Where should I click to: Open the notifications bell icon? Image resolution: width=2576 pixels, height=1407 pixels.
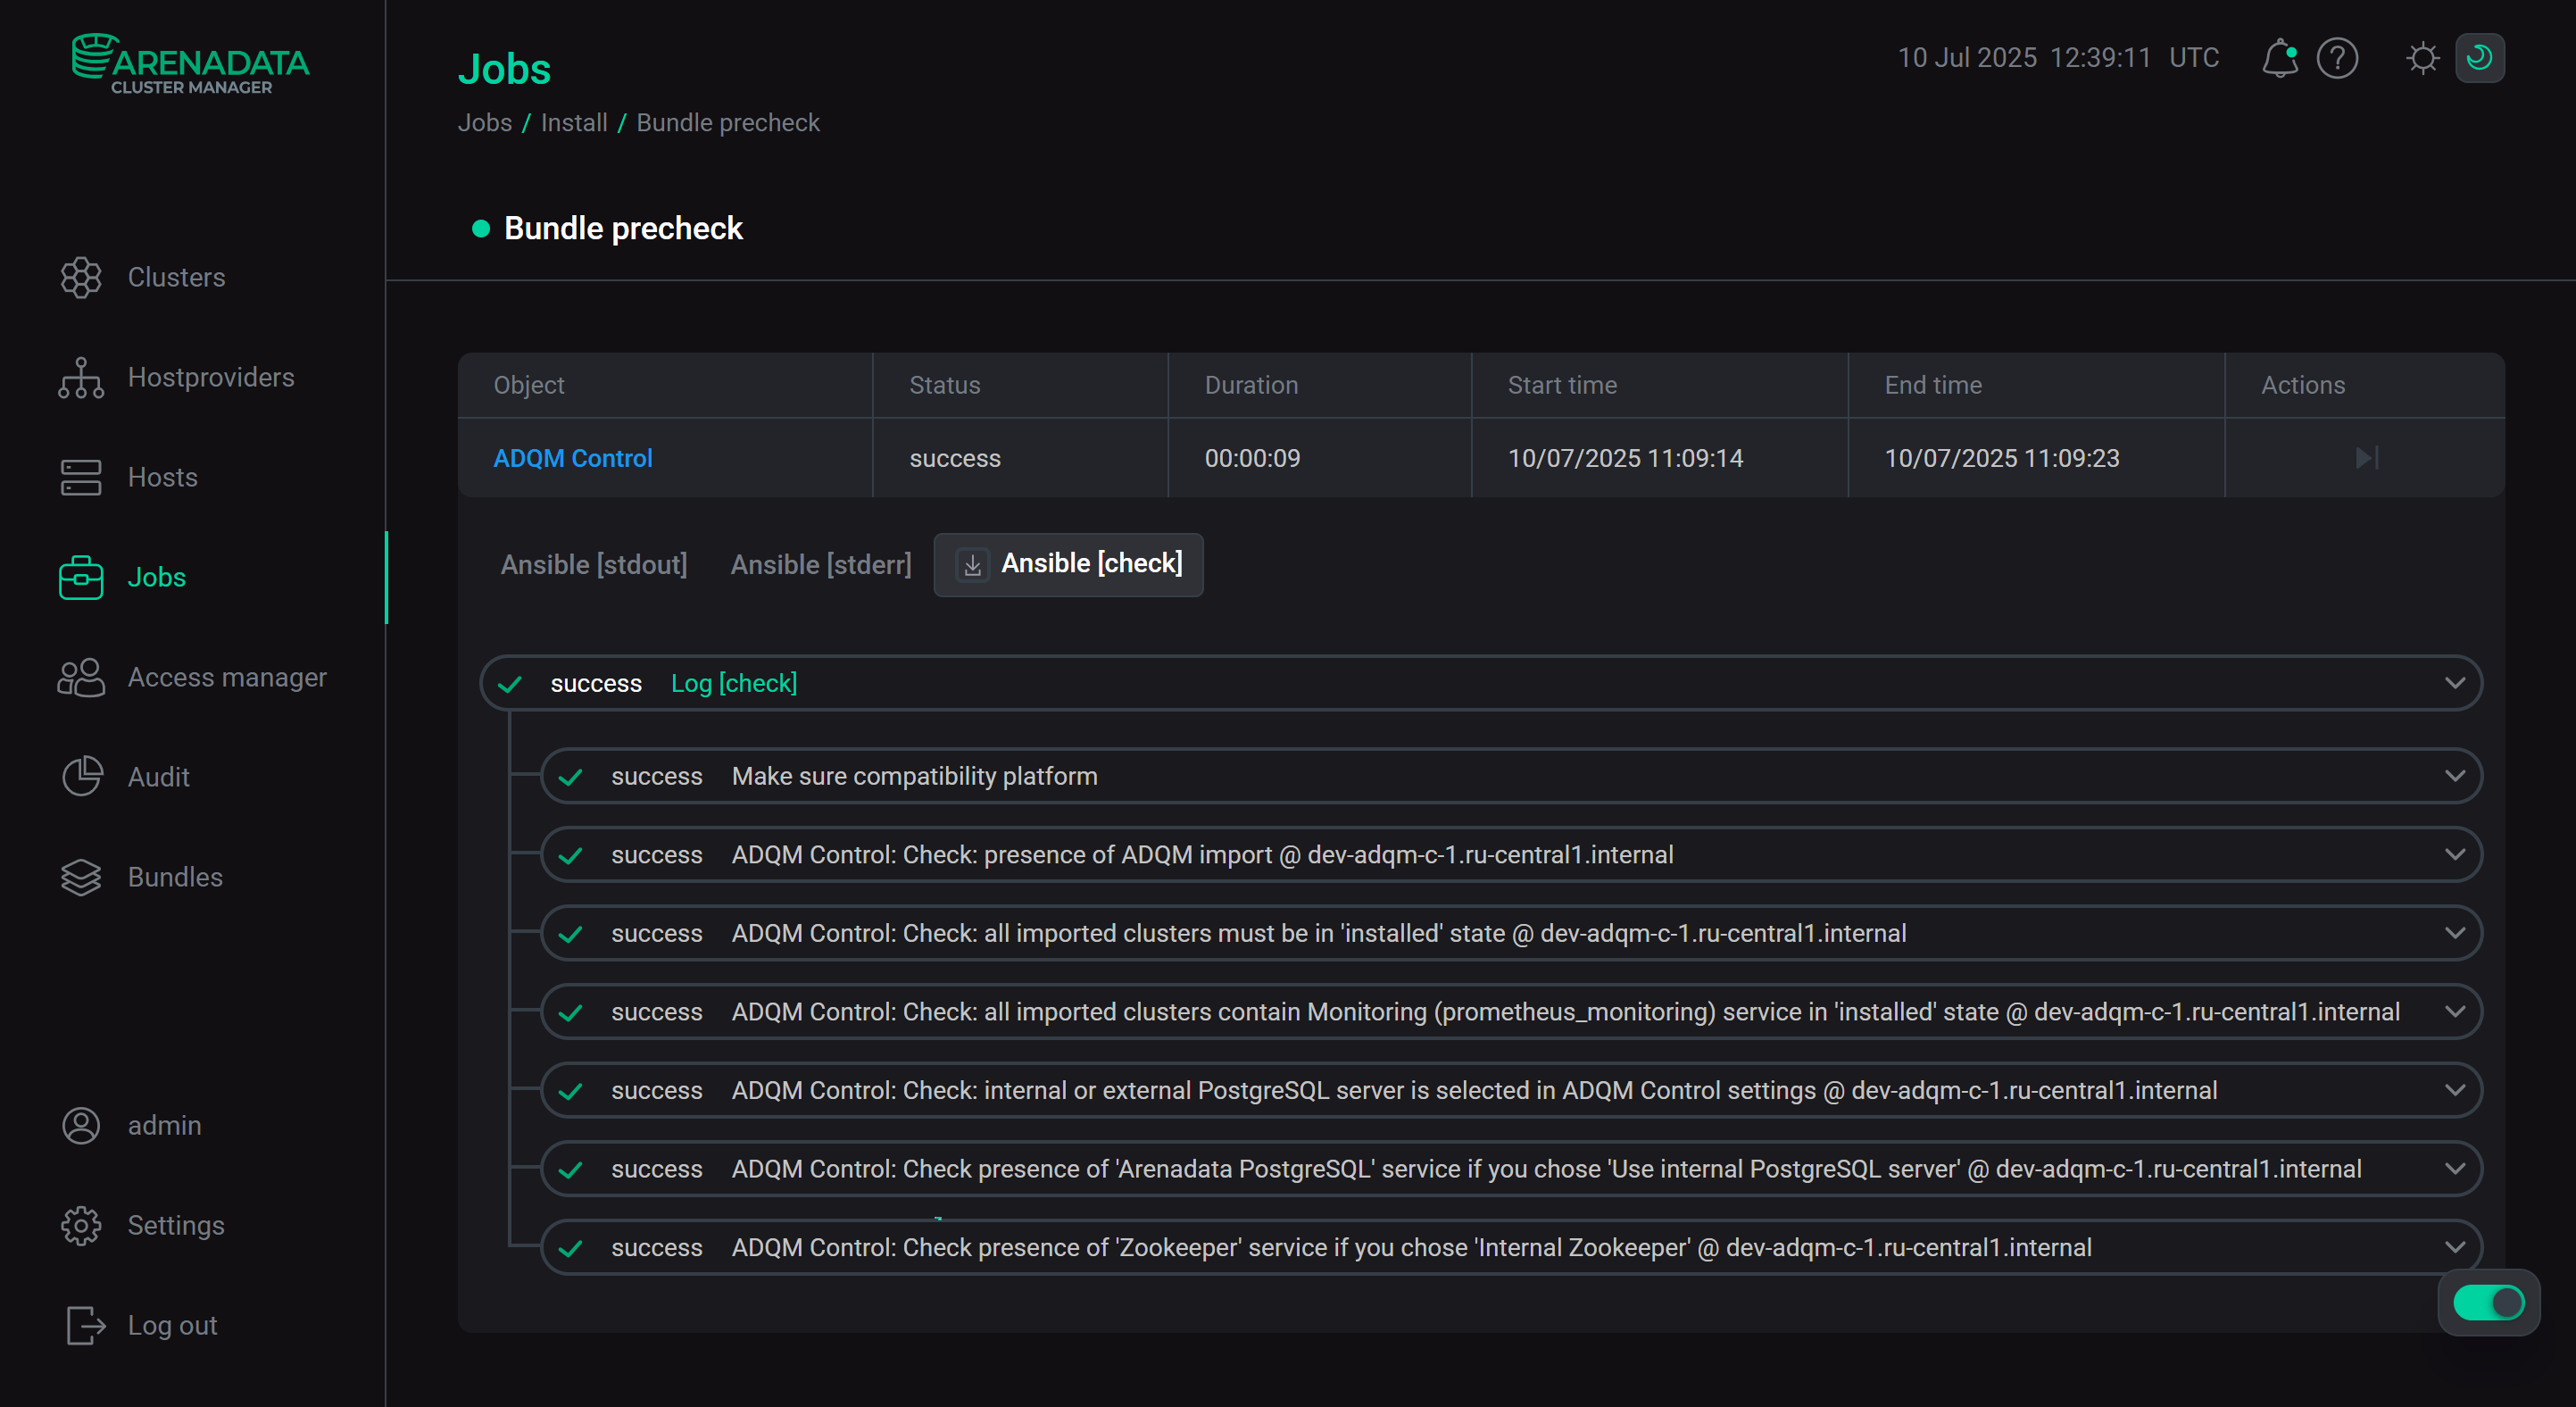tap(2278, 58)
